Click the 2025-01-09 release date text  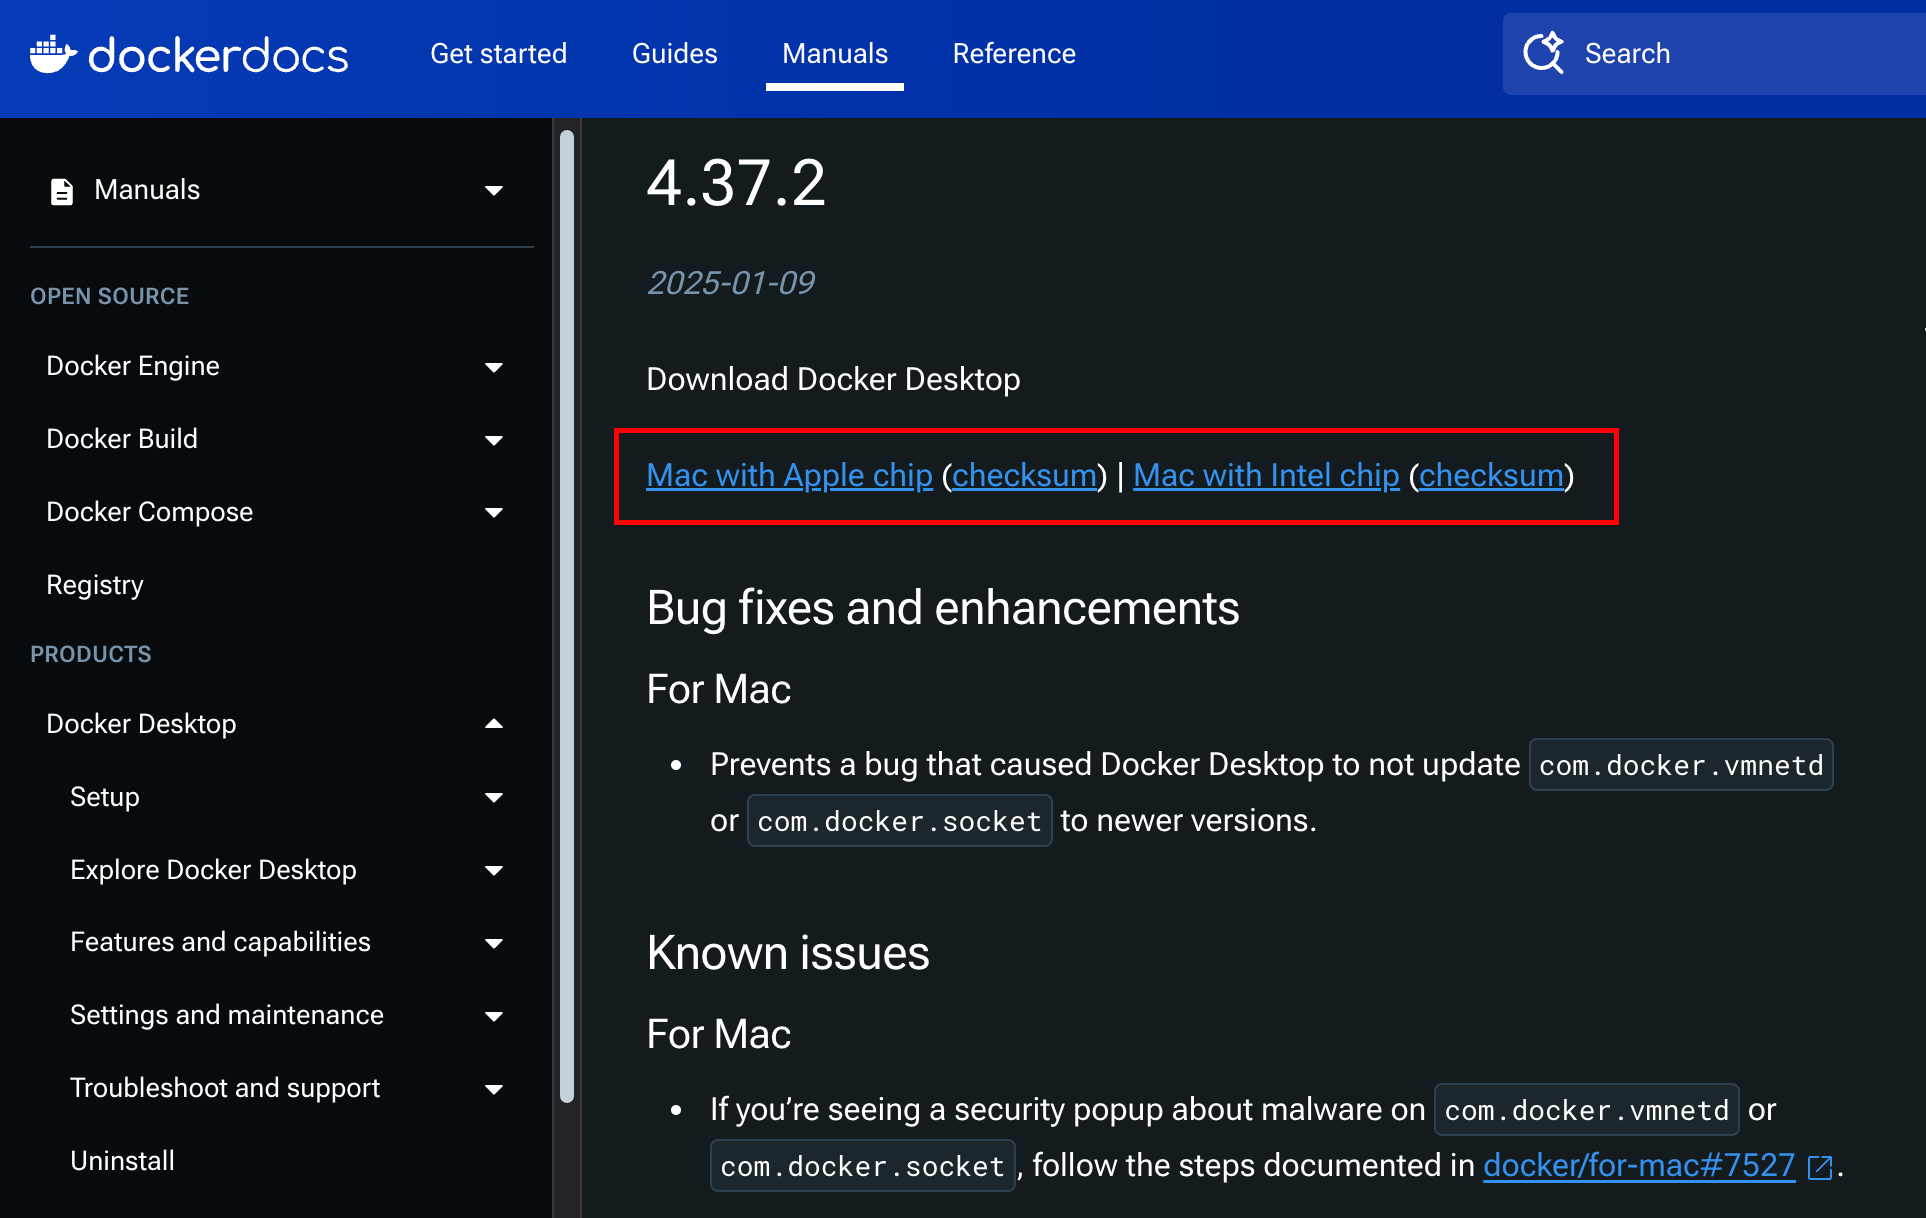pyautogui.click(x=730, y=283)
